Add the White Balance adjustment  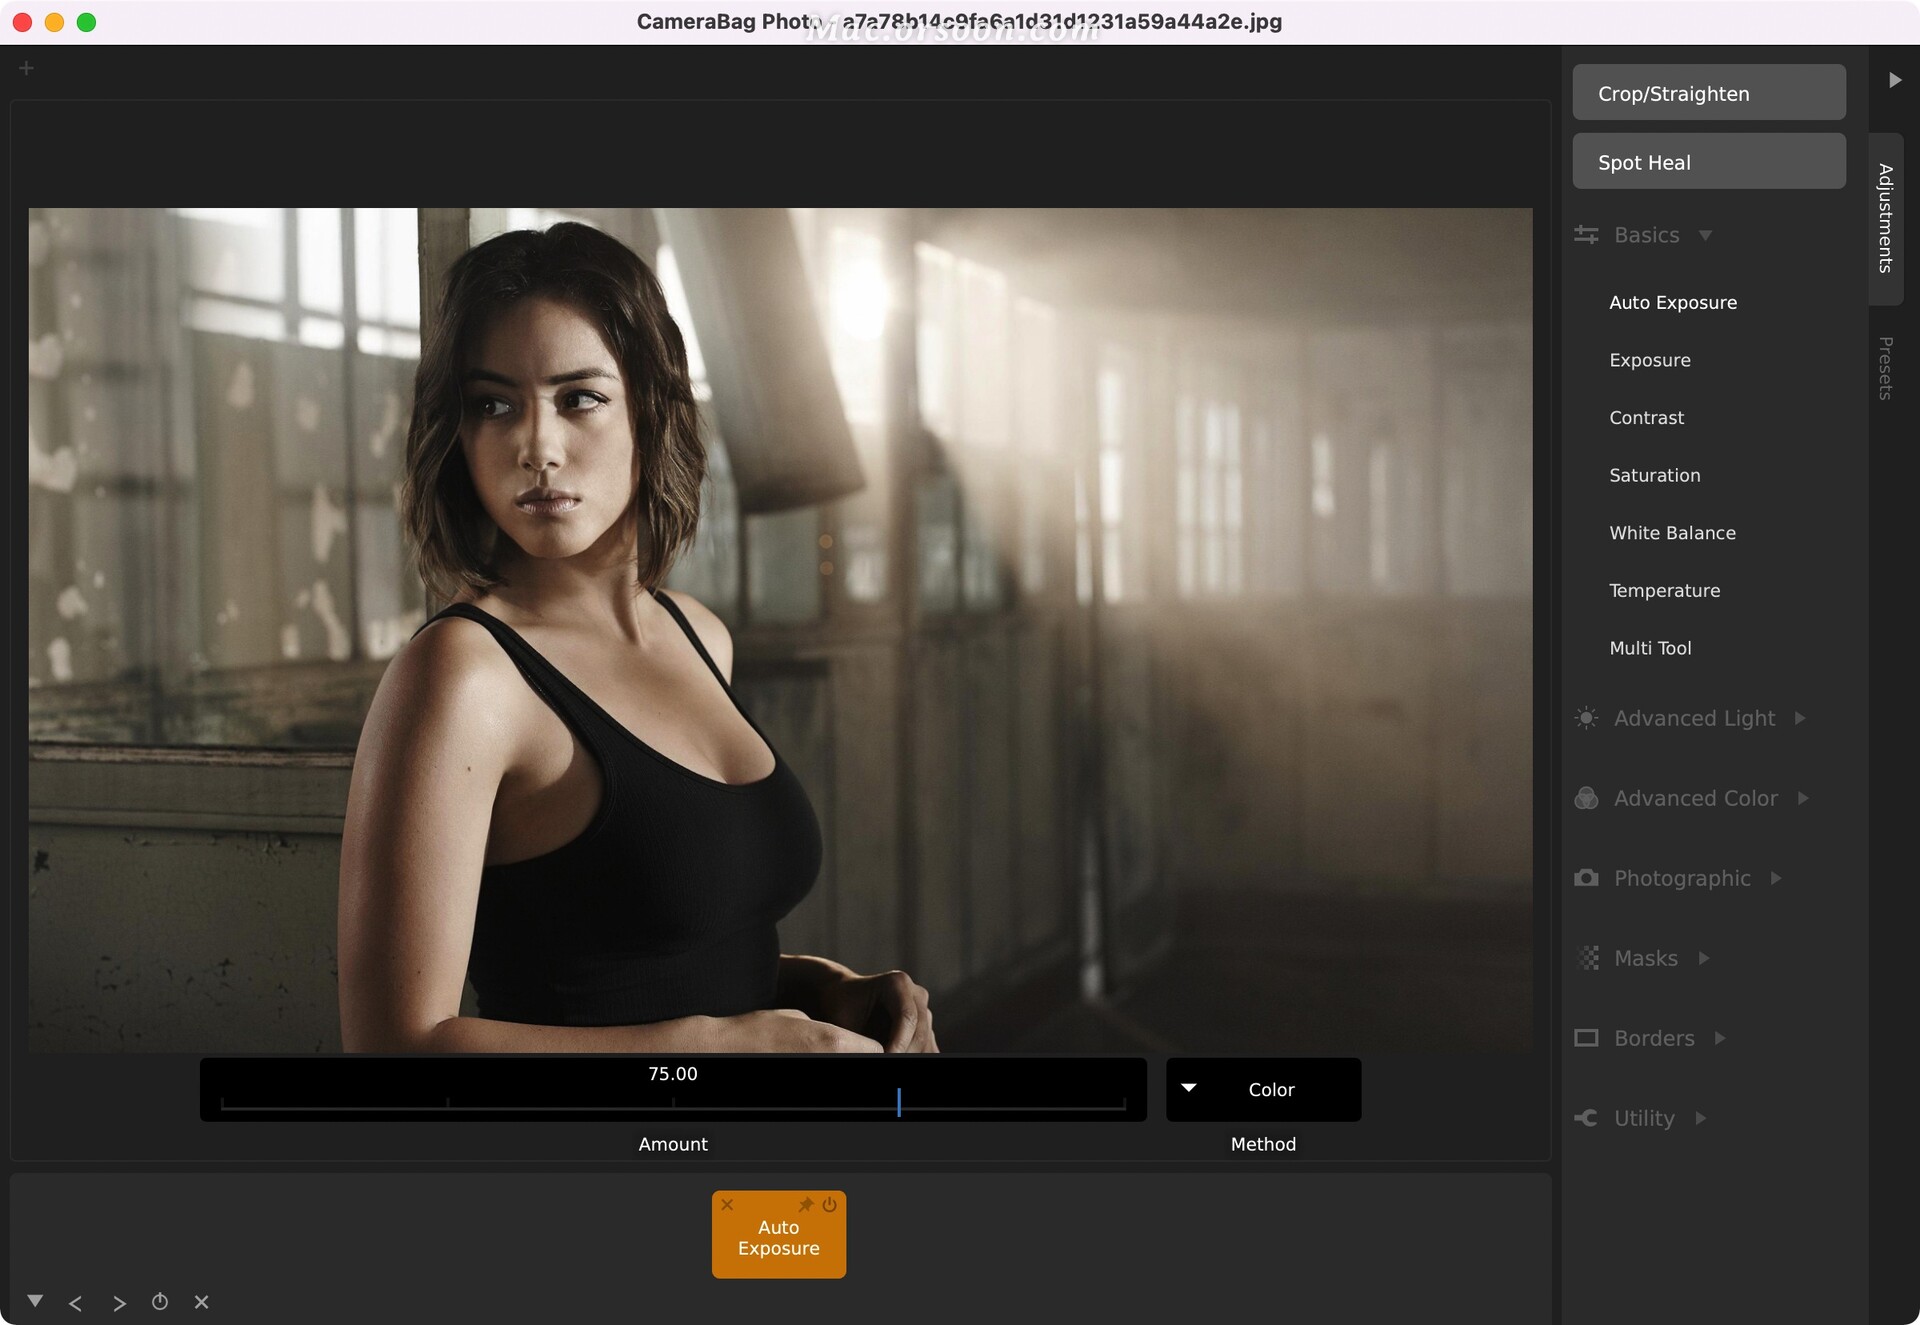pos(1672,533)
